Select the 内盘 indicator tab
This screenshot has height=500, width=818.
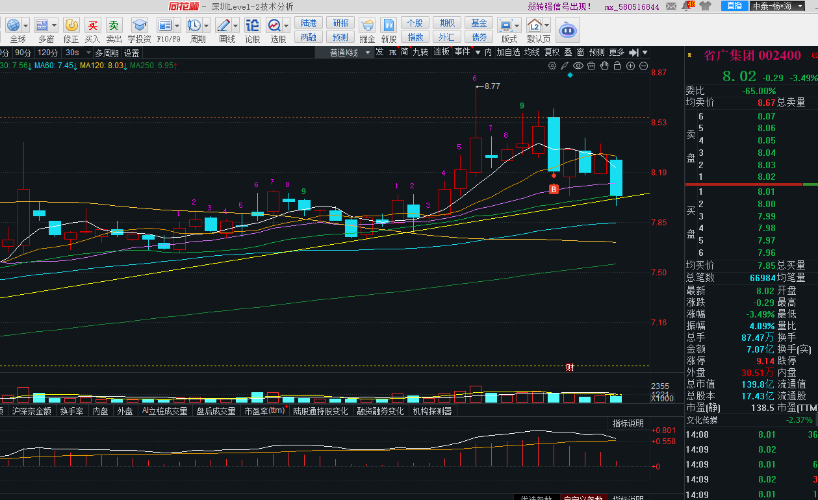tap(100, 411)
